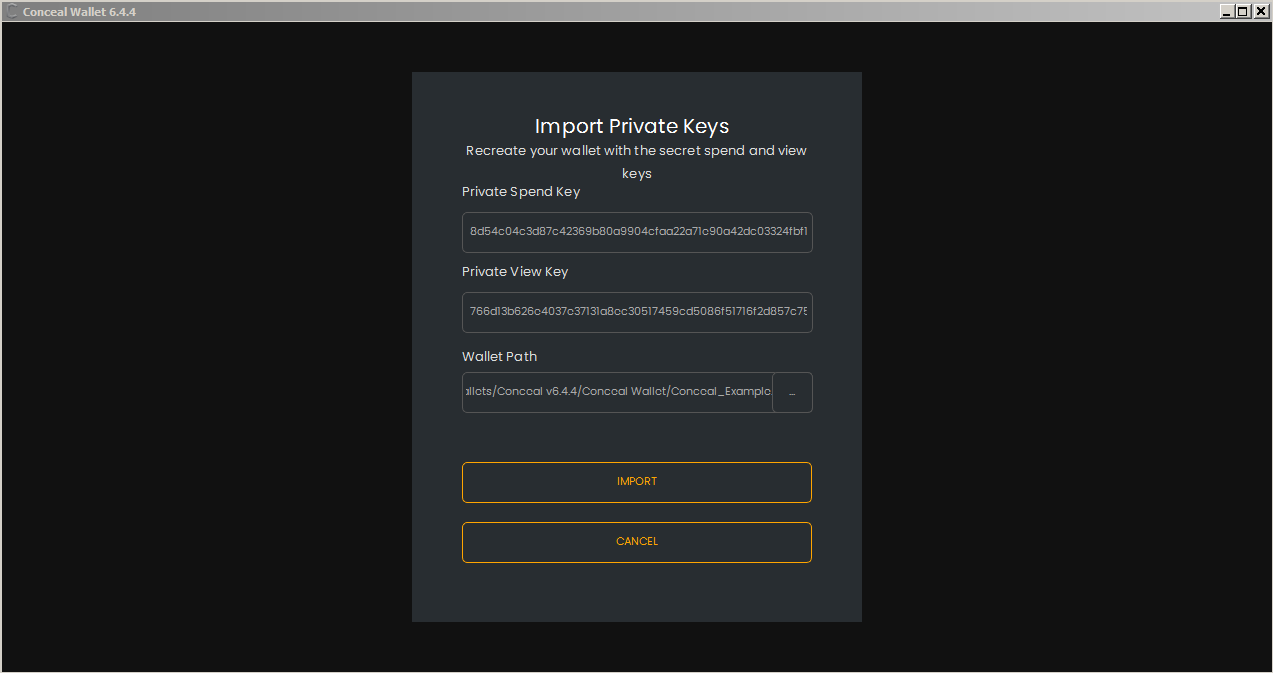Click the 'Private Spend Key' label

point(521,192)
